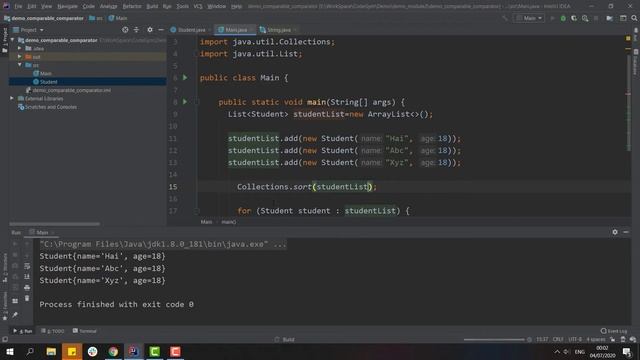This screenshot has height=360, width=640.
Task: Open the Project view dropdown
Action: point(28,30)
